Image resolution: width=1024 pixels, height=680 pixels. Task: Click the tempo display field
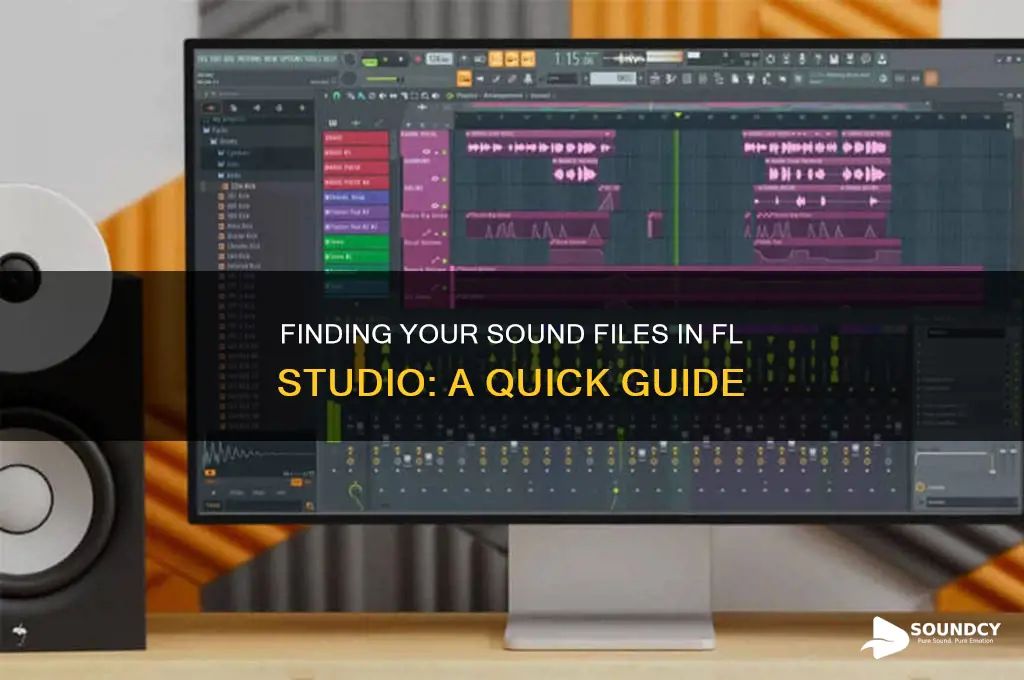pyautogui.click(x=439, y=59)
